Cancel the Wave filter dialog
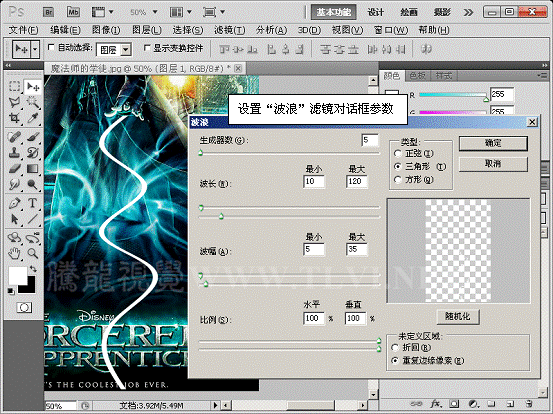The width and height of the screenshot is (553, 414). pyautogui.click(x=493, y=164)
